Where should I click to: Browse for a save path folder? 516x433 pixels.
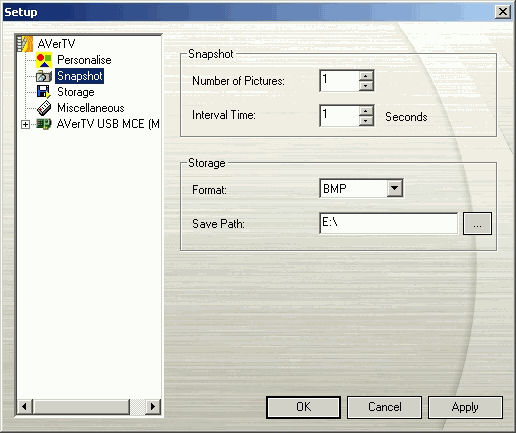477,224
